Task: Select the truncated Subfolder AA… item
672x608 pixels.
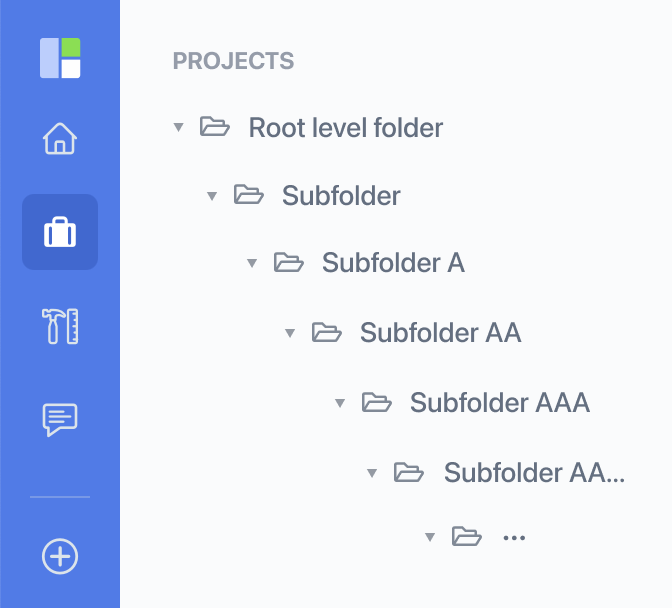Action: coord(534,473)
